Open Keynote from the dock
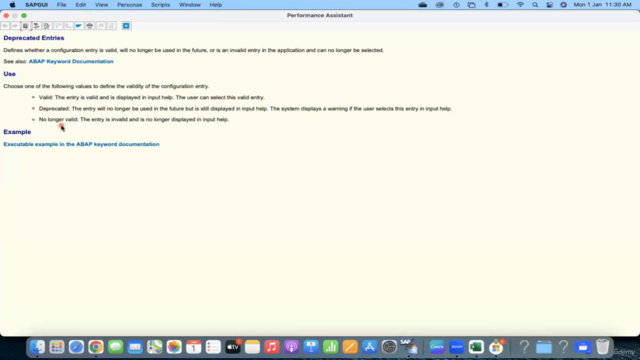 pyautogui.click(x=311, y=347)
